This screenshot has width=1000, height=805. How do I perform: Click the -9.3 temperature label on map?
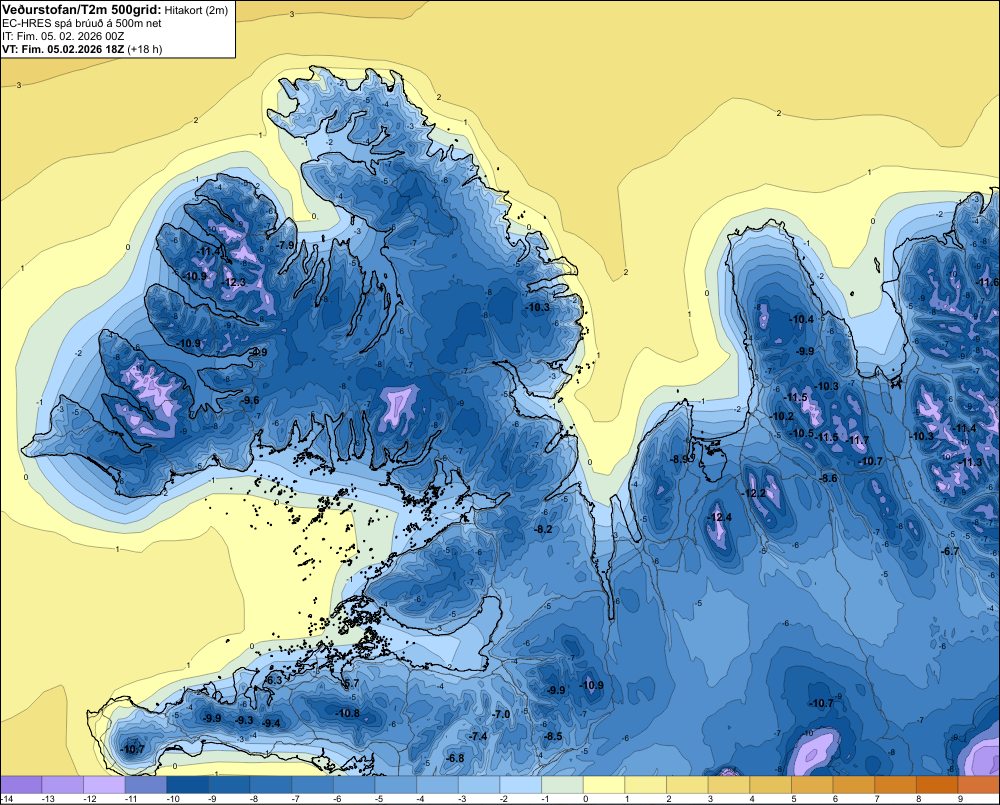245,720
